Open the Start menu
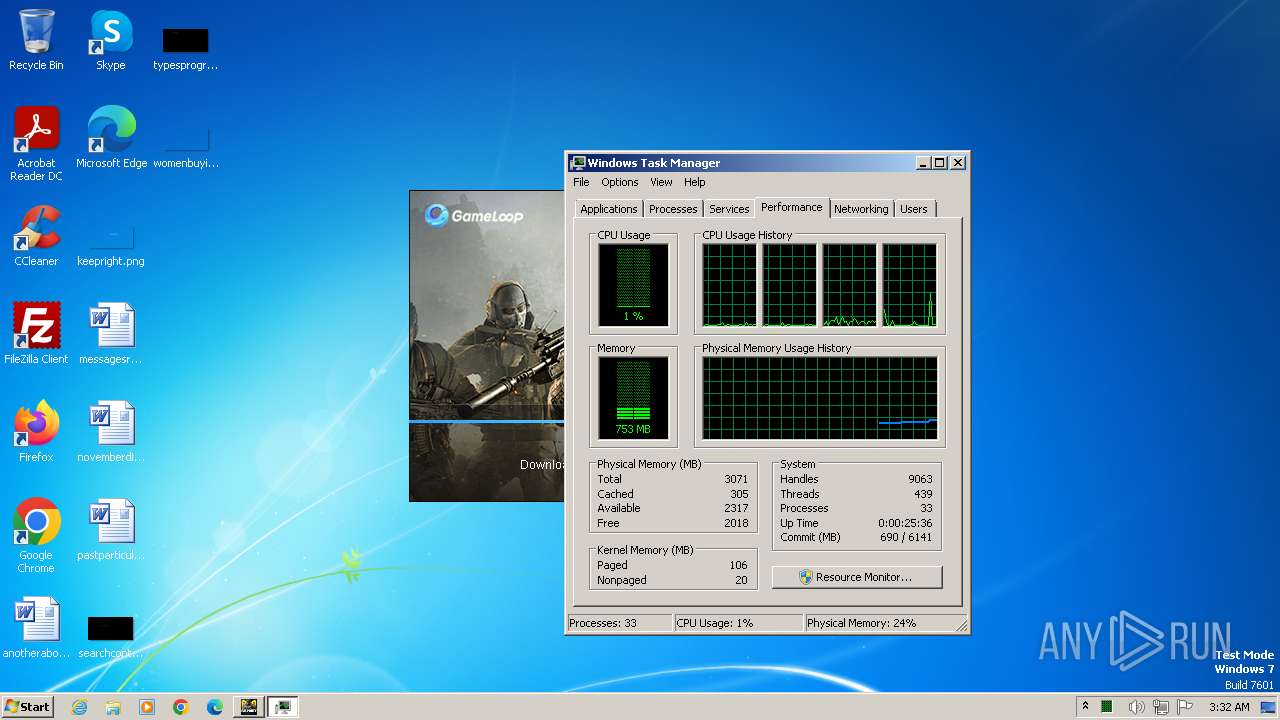This screenshot has width=1280, height=720. [x=27, y=707]
